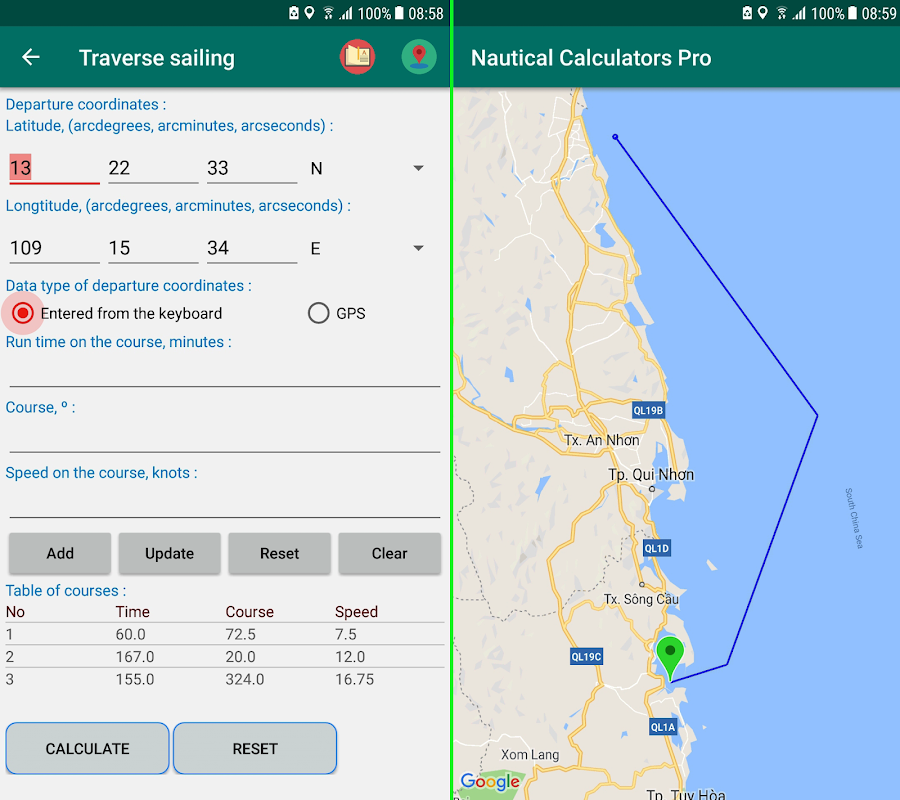Focus the latitude seconds field 33
Screen dimensions: 900x800
click(x=252, y=168)
